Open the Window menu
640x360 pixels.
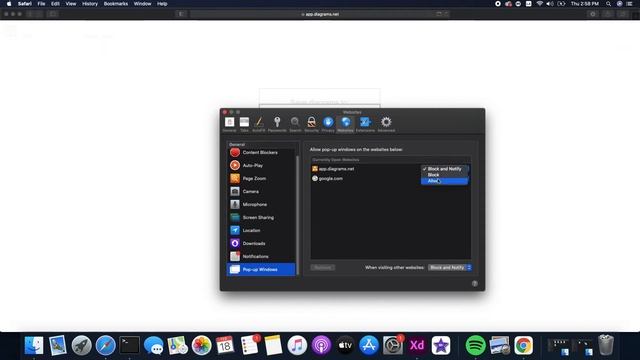point(142,4)
